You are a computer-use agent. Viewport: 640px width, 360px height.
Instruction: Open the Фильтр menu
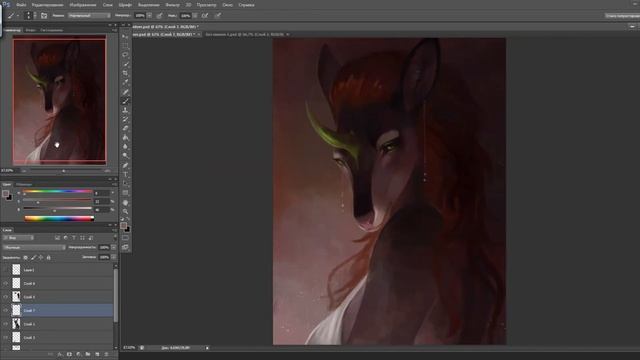(172, 5)
